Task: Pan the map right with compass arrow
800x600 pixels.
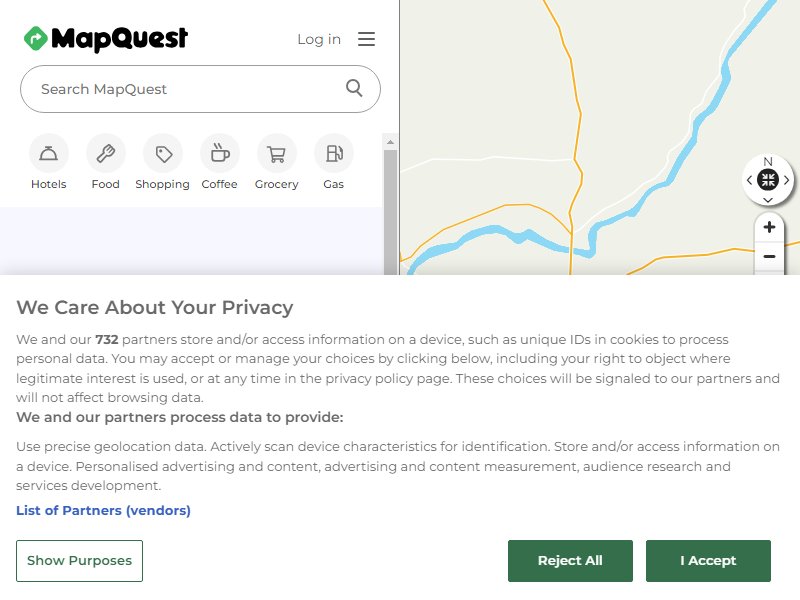Action: [x=787, y=180]
